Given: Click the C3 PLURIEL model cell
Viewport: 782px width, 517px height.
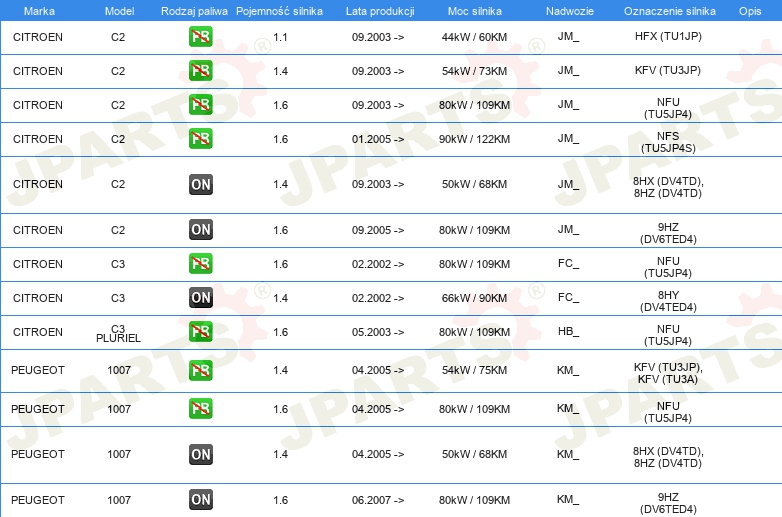Looking at the screenshot, I should tap(118, 334).
